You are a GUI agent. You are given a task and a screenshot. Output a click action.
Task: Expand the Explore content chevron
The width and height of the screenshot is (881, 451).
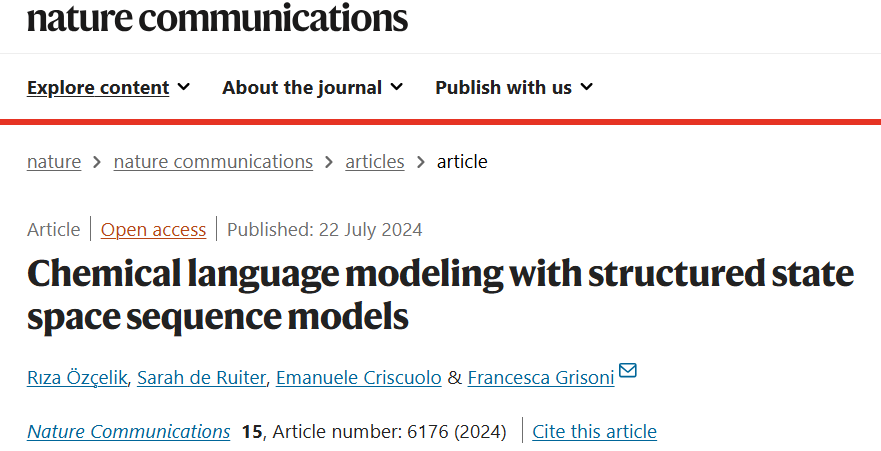click(184, 87)
